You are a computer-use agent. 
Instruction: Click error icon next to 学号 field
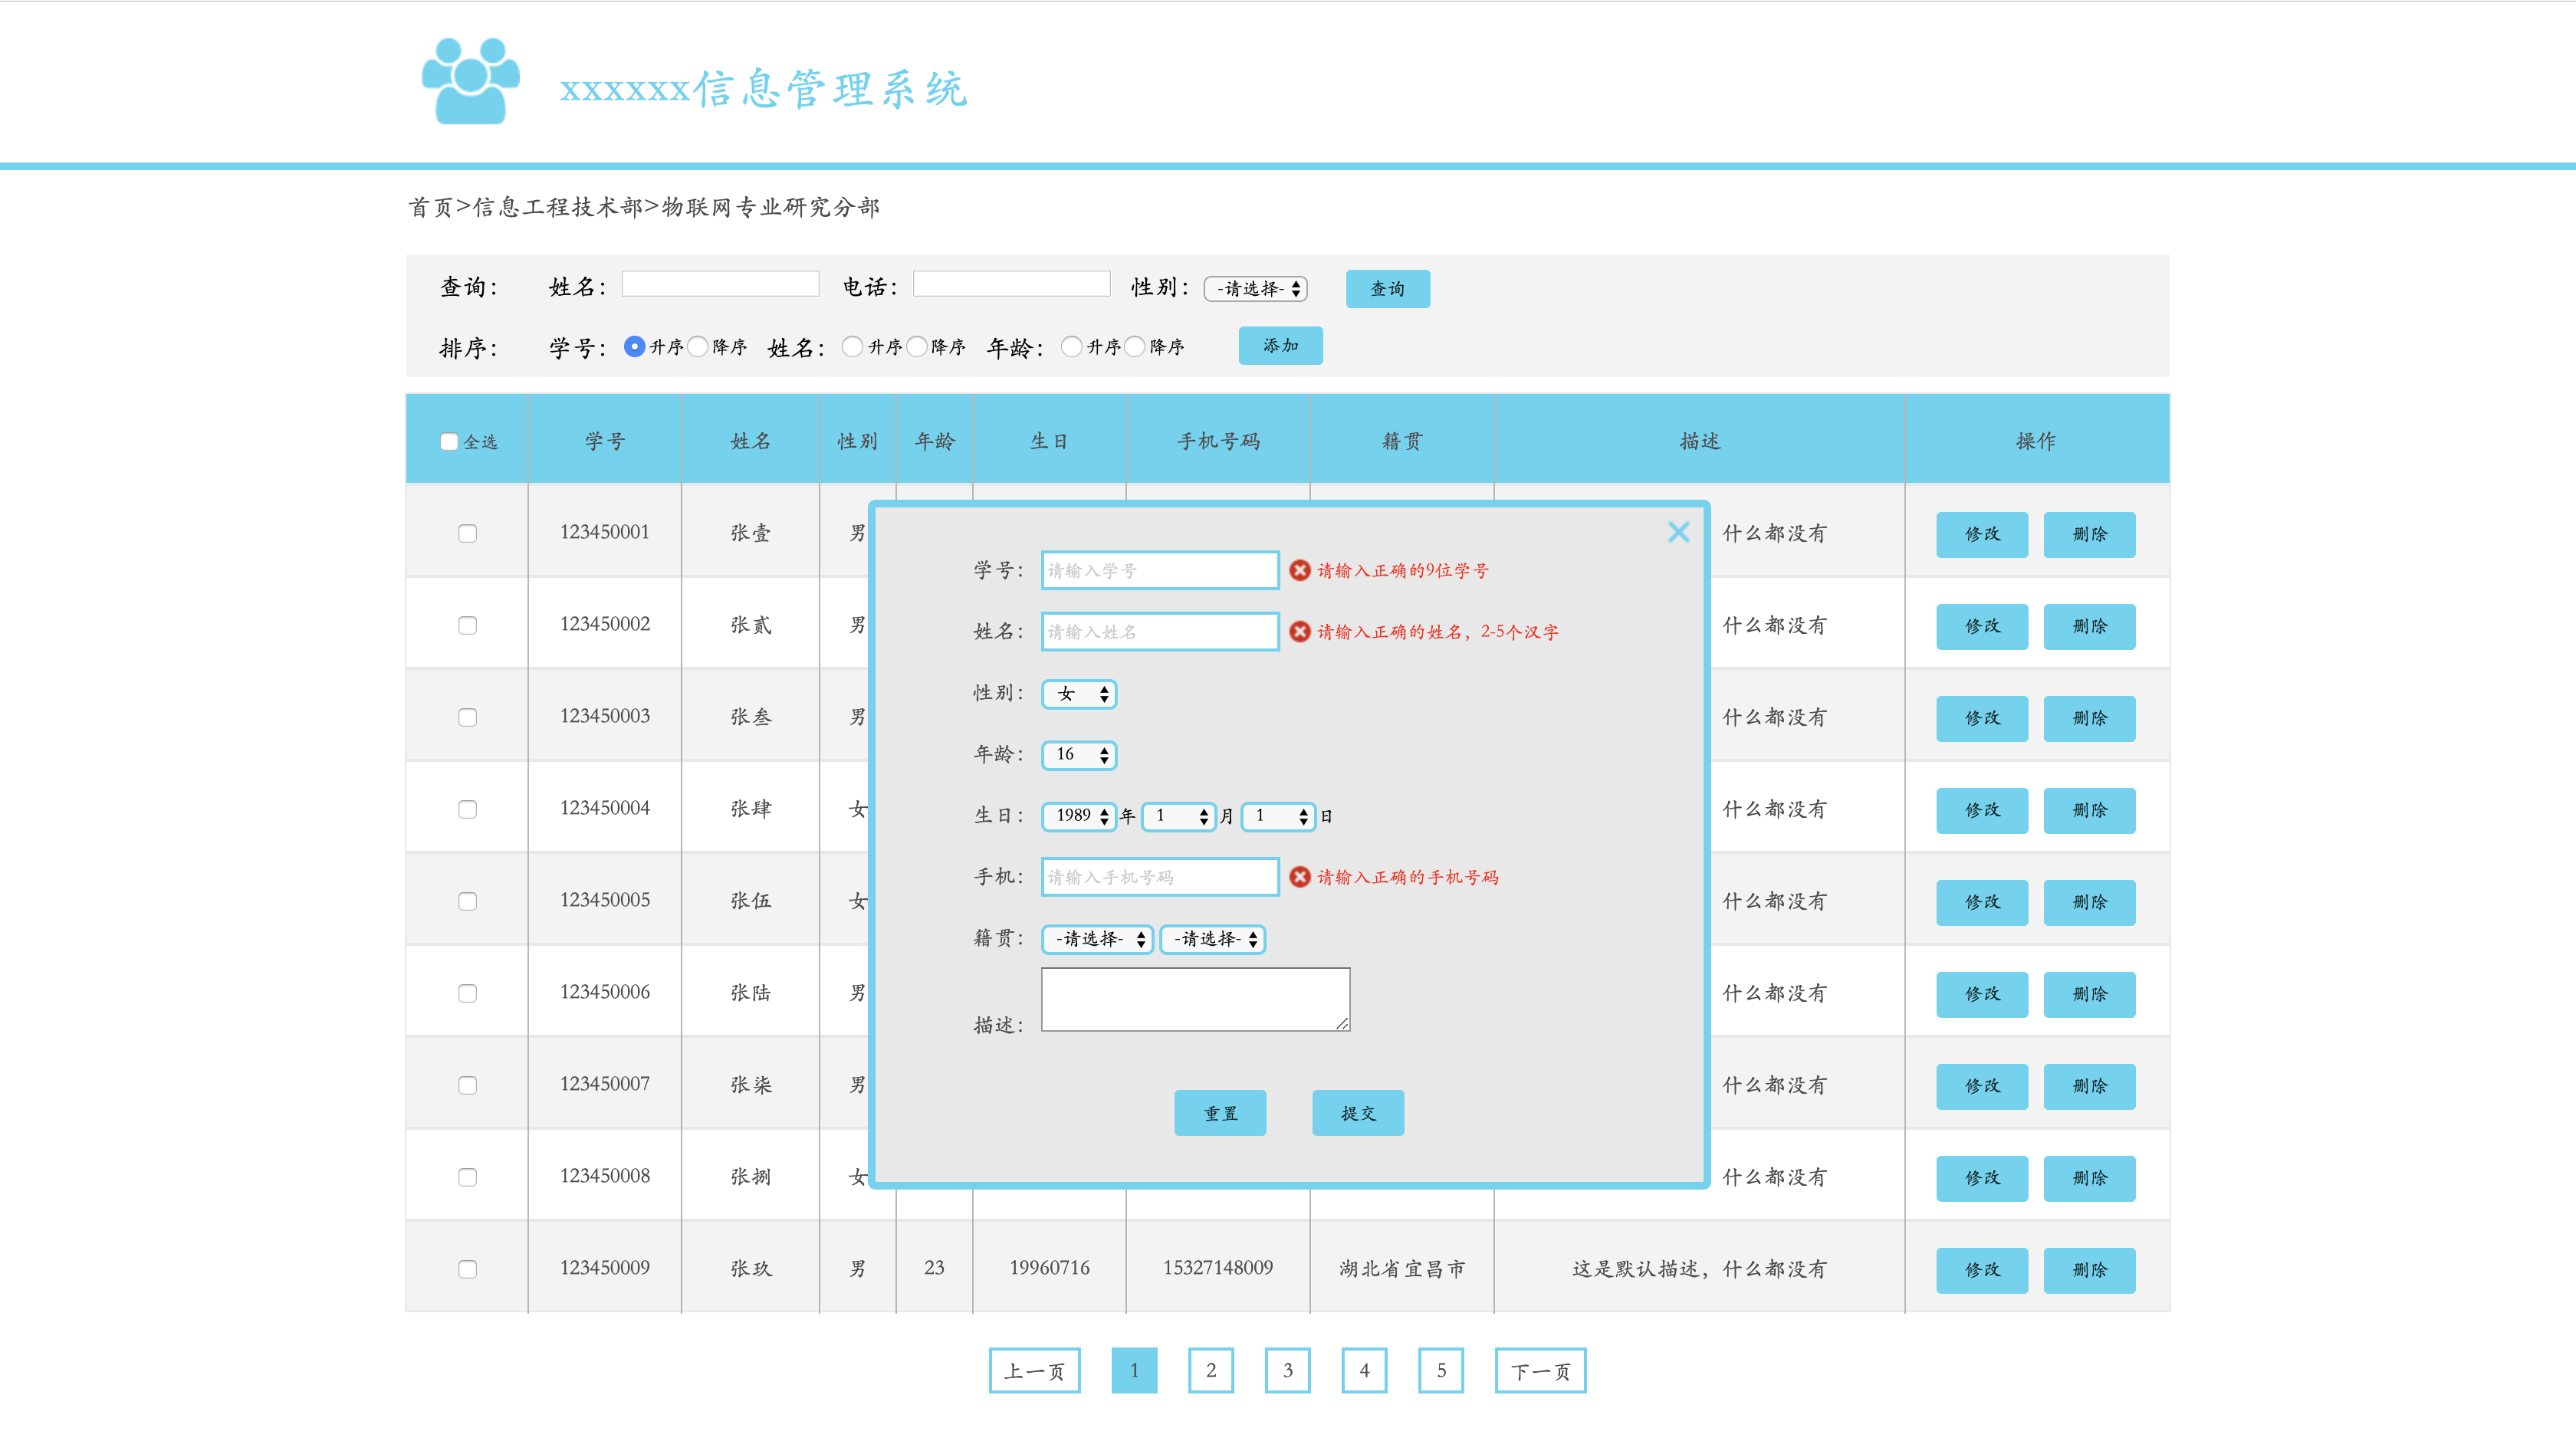(x=1299, y=570)
